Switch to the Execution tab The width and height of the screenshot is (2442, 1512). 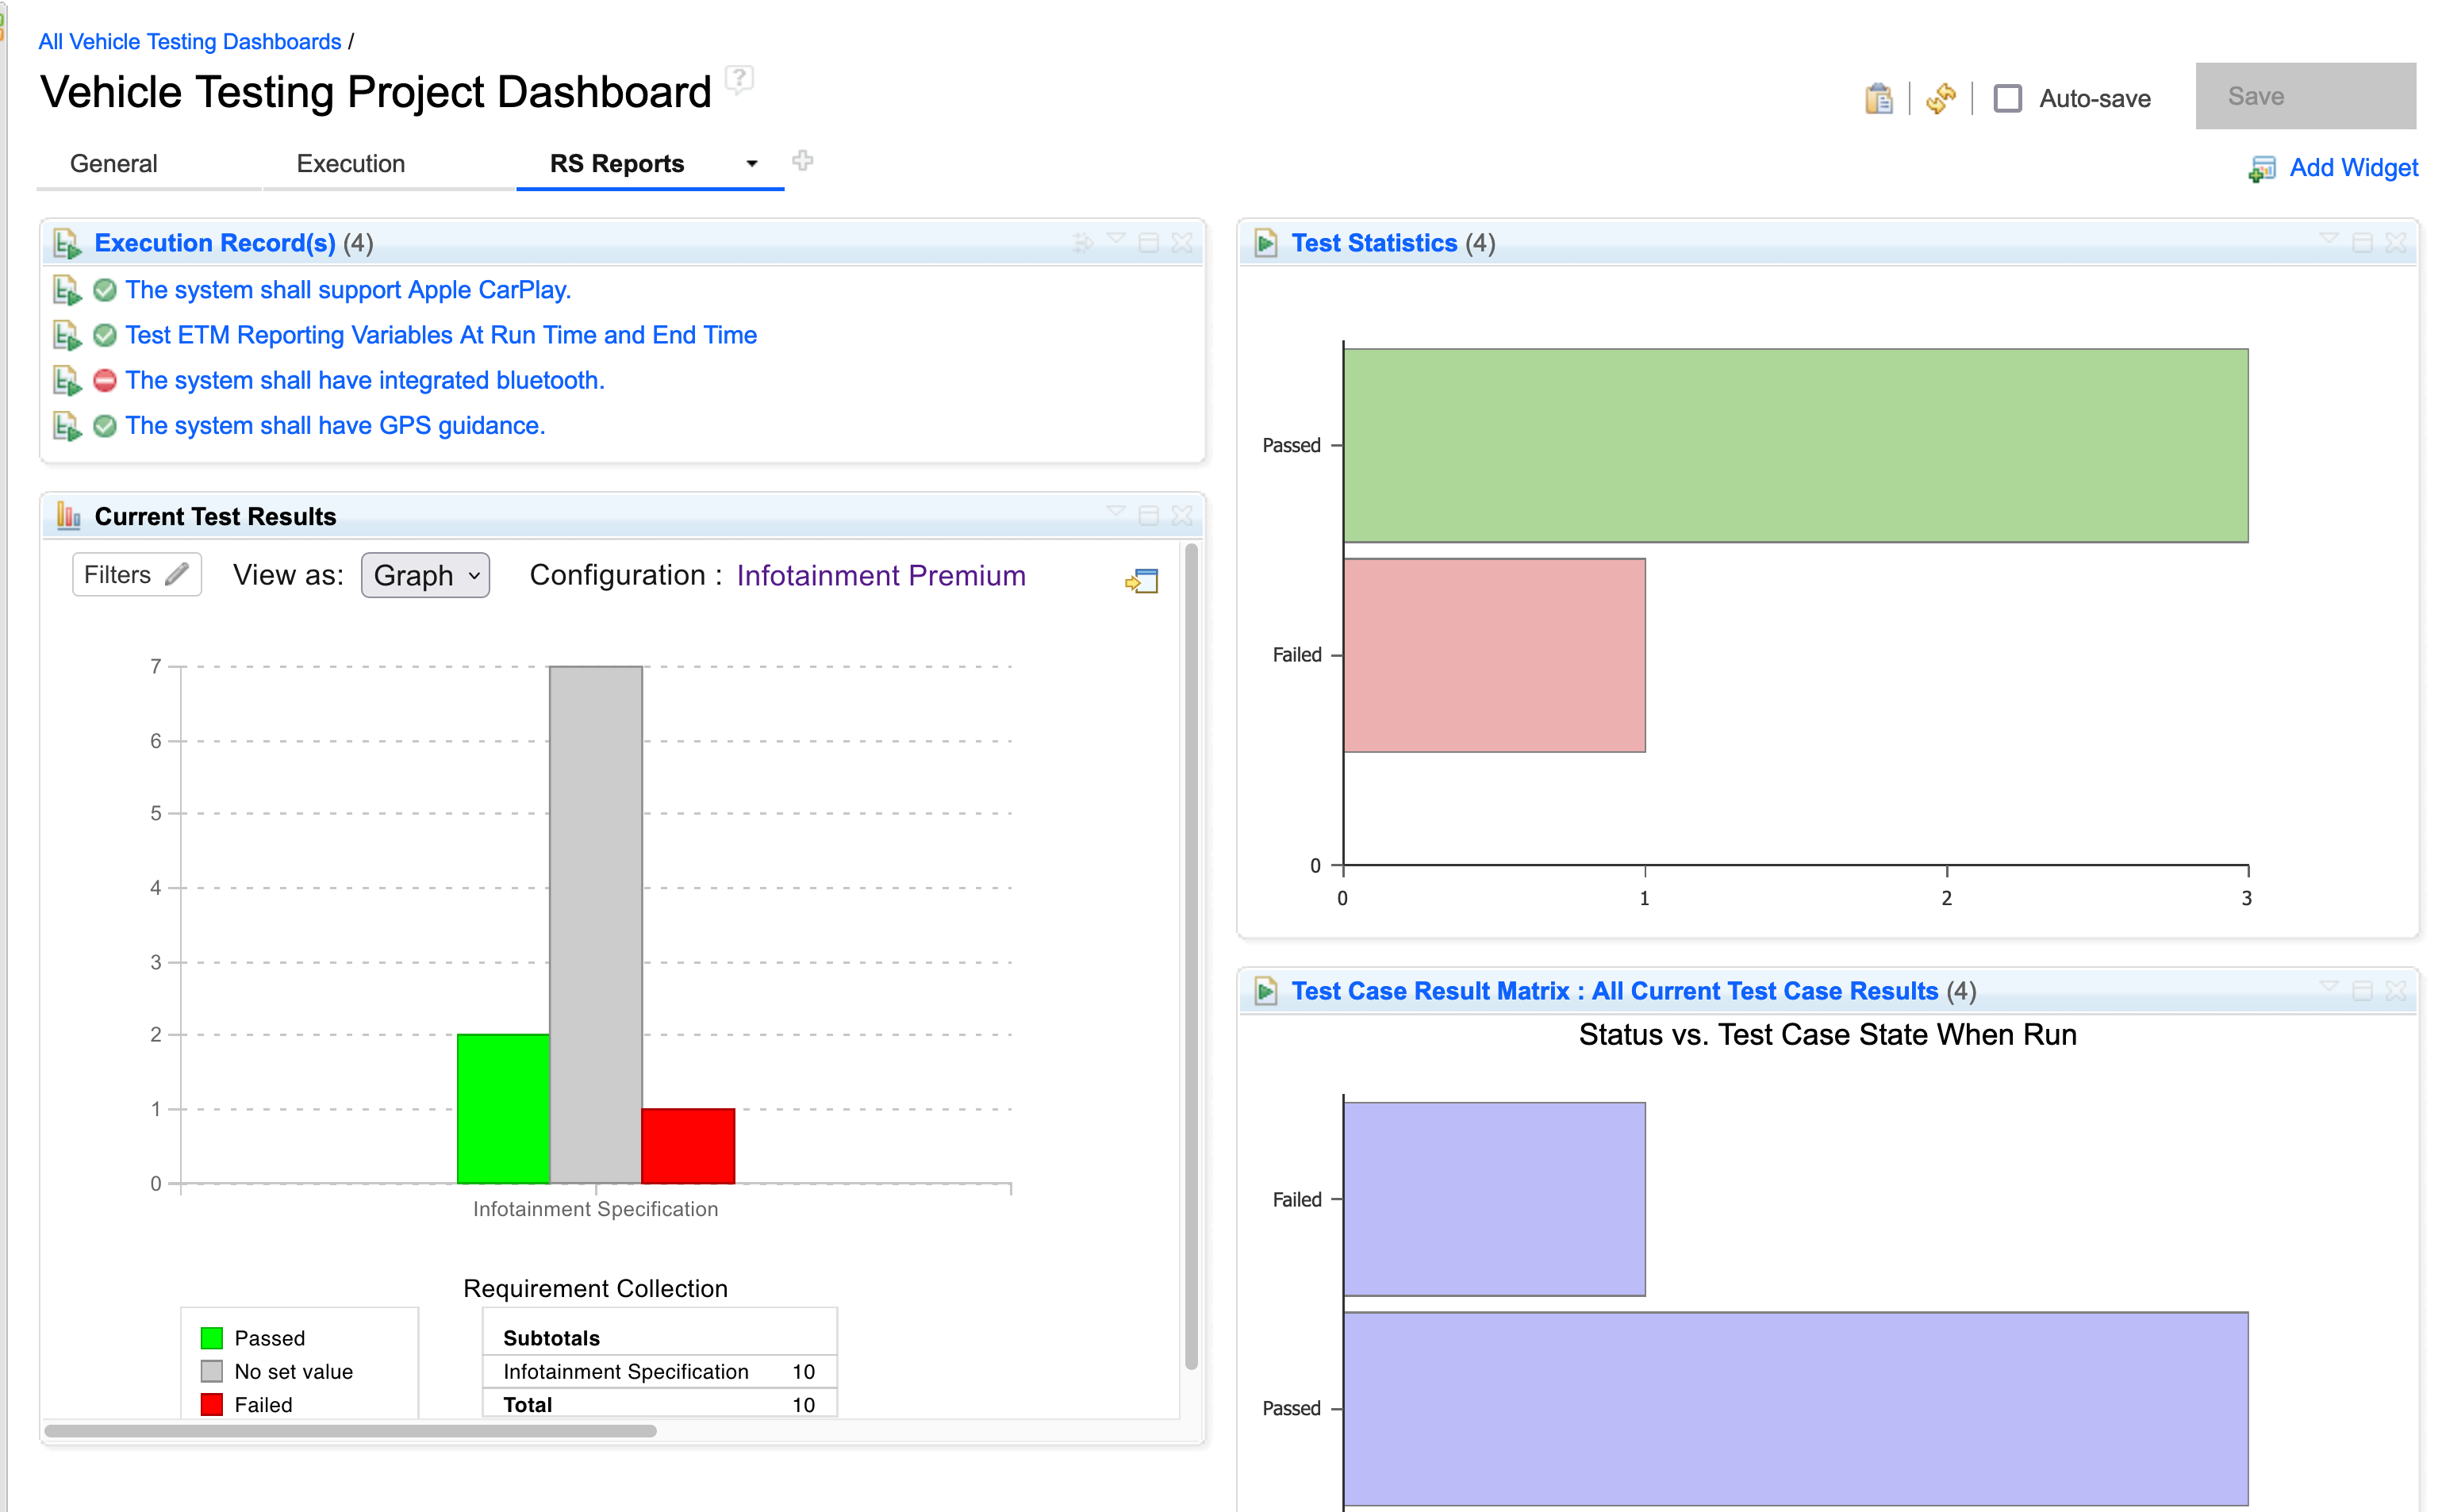click(350, 164)
